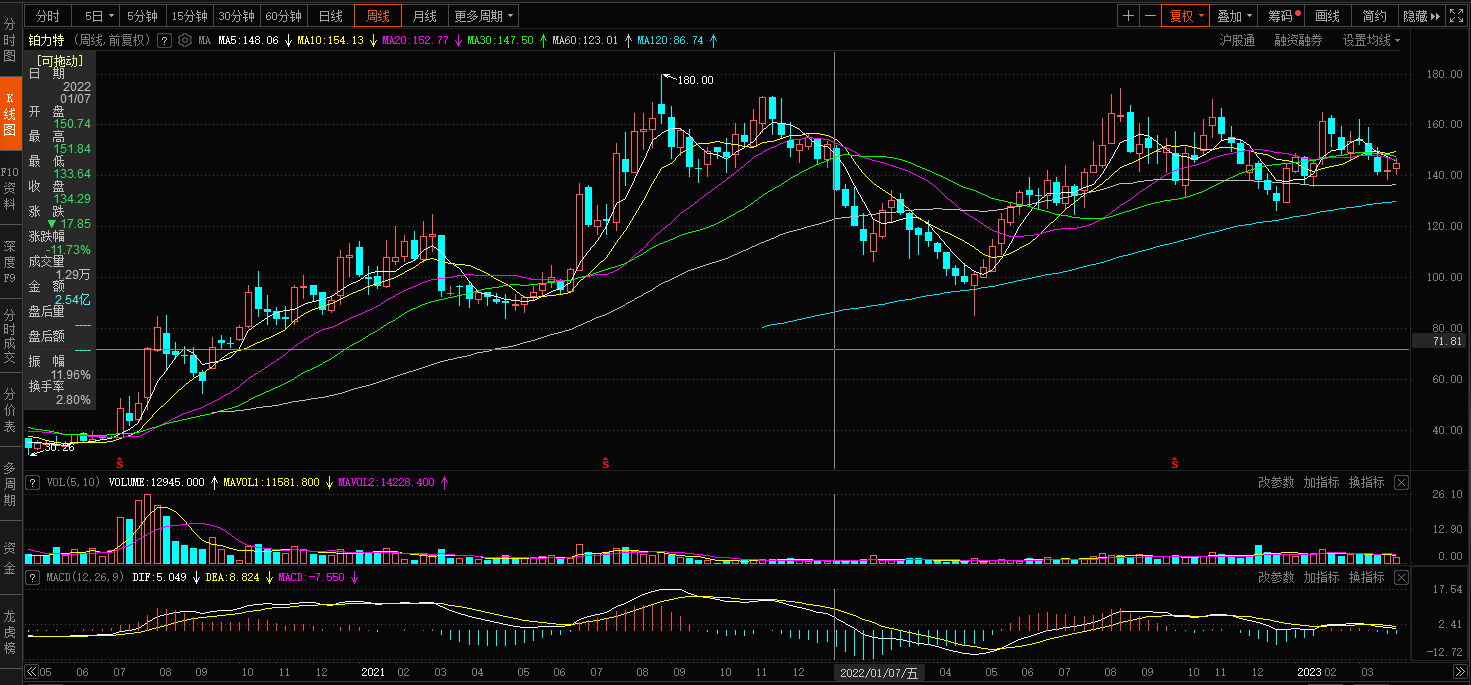Expand the 设置均线 dropdown
The width and height of the screenshot is (1471, 685).
click(x=1371, y=40)
